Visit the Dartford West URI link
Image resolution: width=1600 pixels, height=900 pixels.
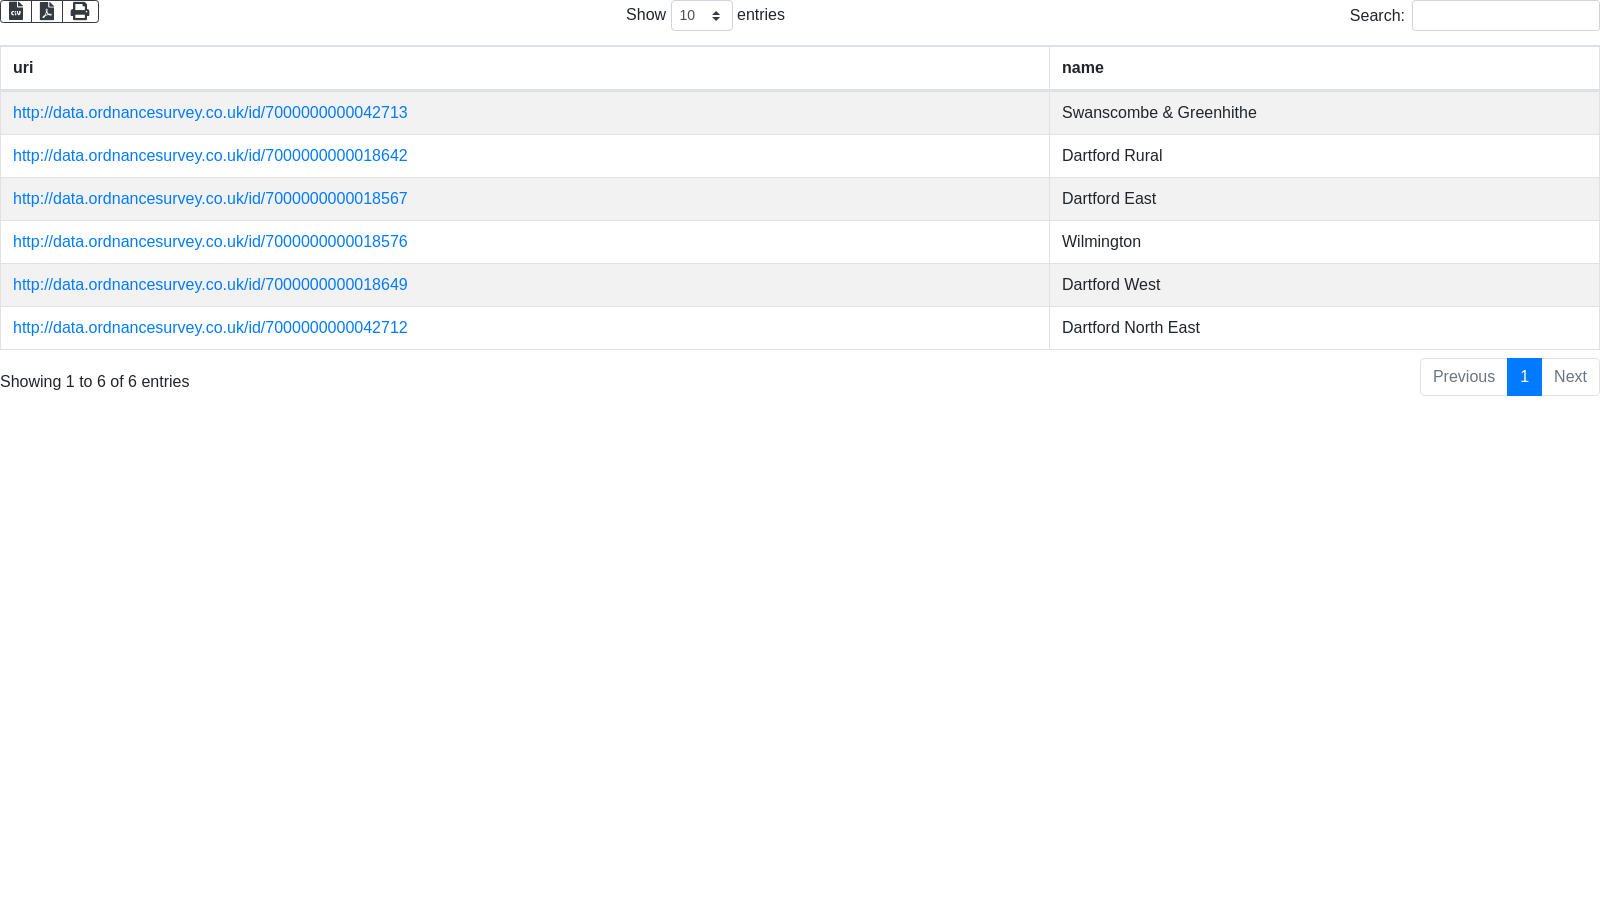coord(210,285)
